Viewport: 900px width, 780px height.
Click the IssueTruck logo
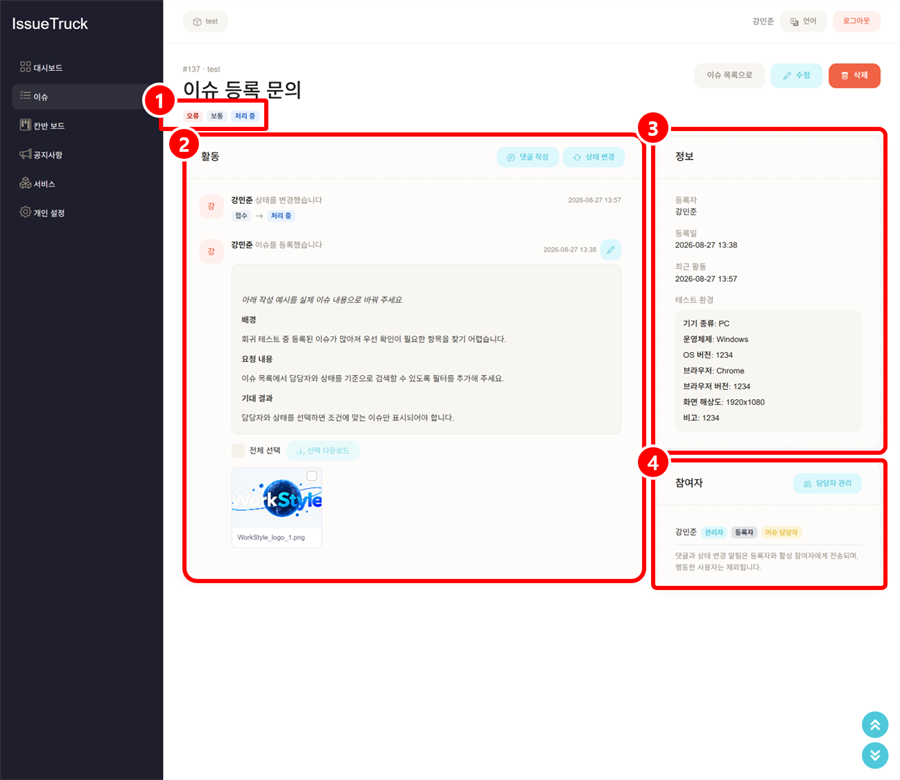[x=50, y=24]
